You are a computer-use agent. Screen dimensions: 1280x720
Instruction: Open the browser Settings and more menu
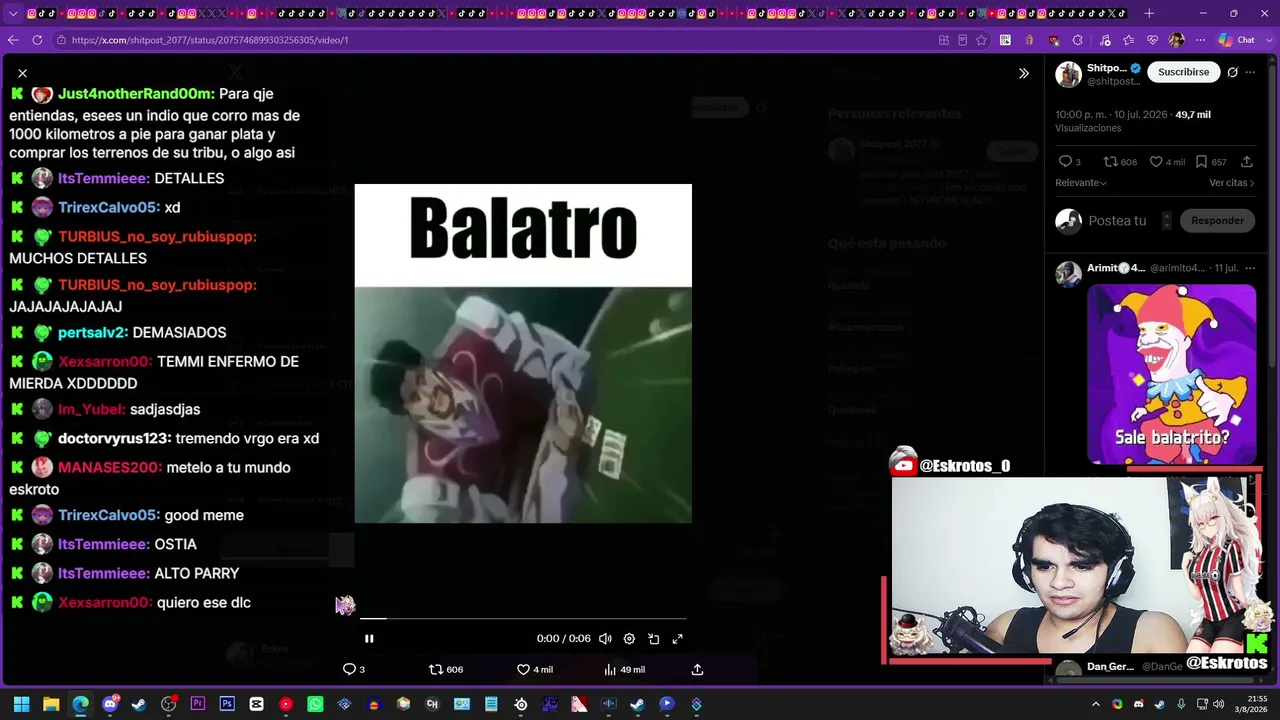tap(1200, 40)
